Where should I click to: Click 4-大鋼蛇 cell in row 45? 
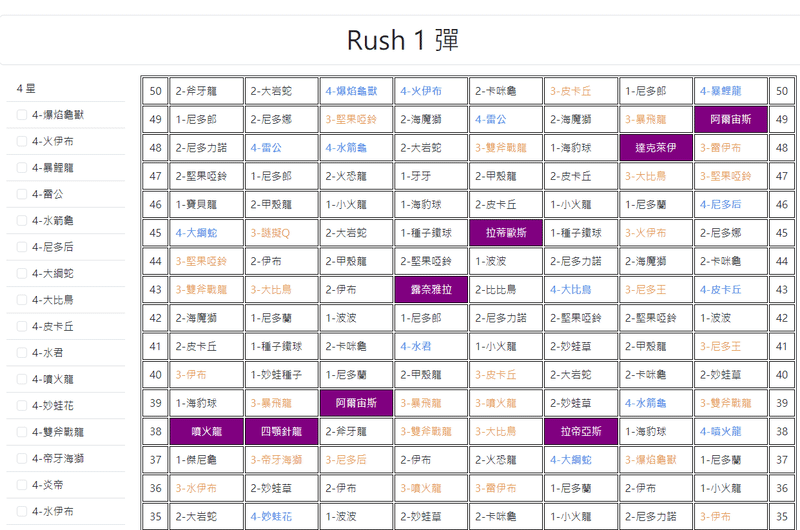pos(207,233)
